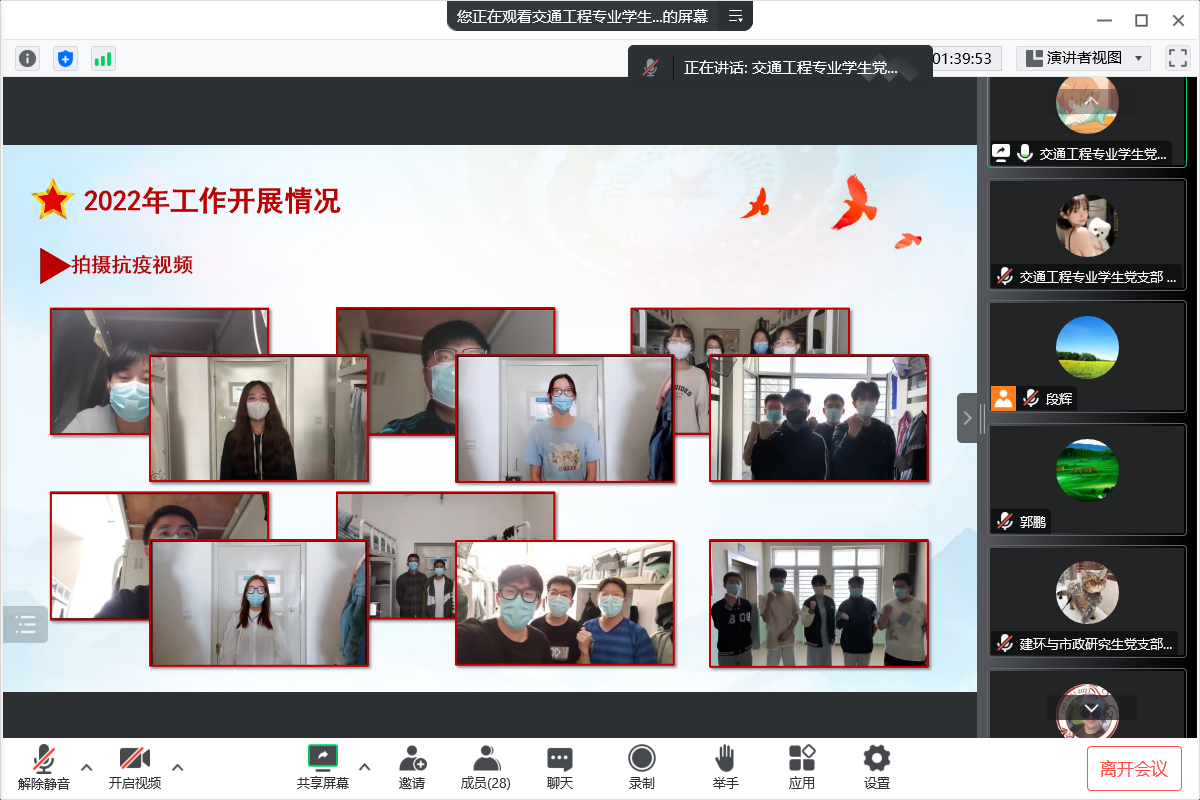1200x800 pixels.
Task: Start recording with 录制 button
Action: tap(642, 767)
